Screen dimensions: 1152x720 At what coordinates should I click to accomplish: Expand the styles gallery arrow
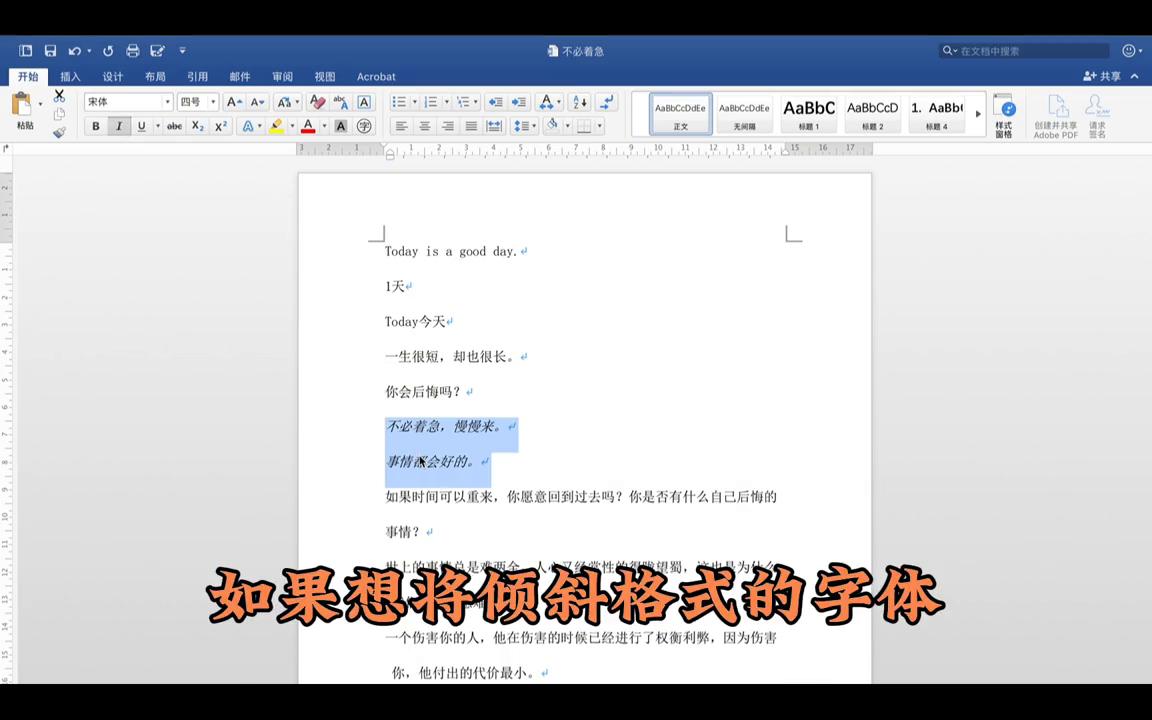(978, 114)
